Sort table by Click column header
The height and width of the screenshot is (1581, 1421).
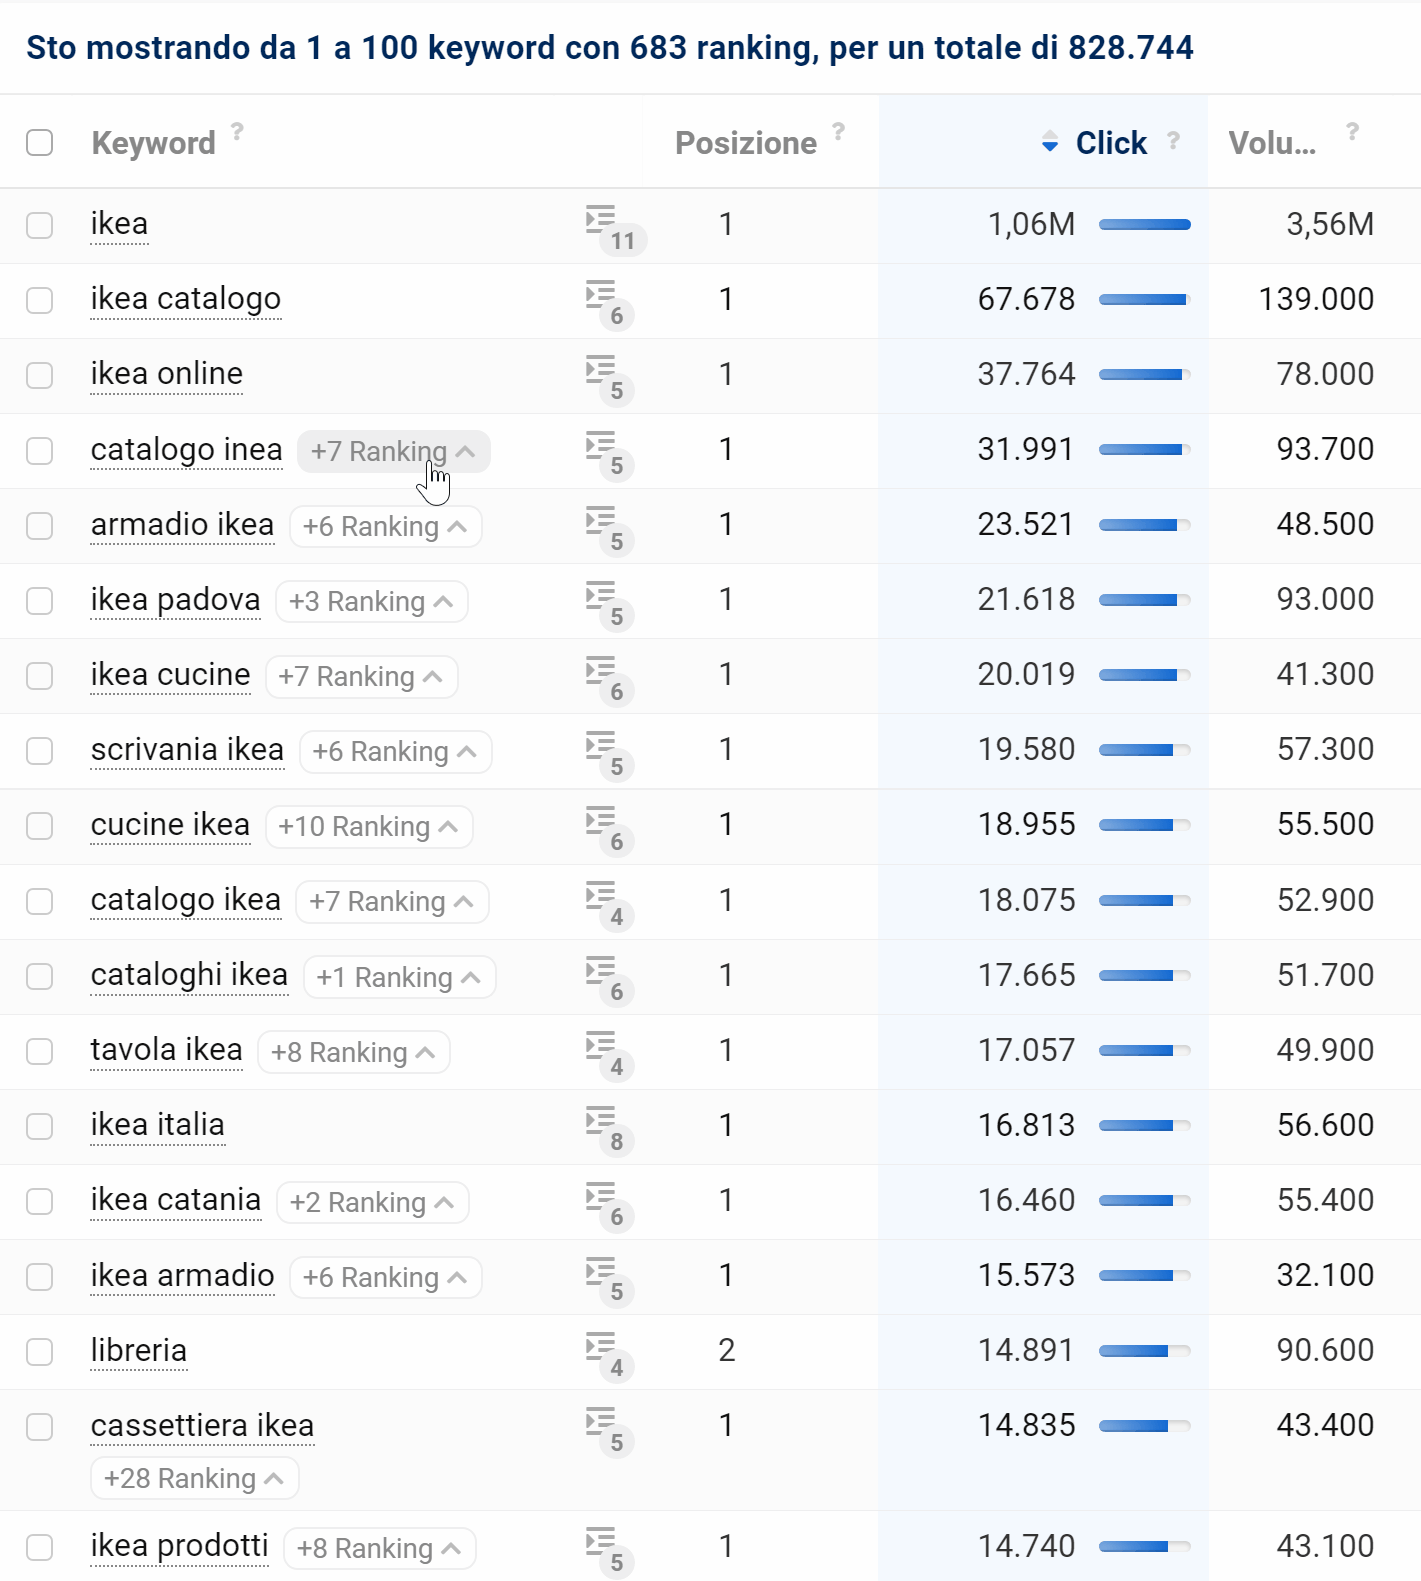tap(1111, 143)
